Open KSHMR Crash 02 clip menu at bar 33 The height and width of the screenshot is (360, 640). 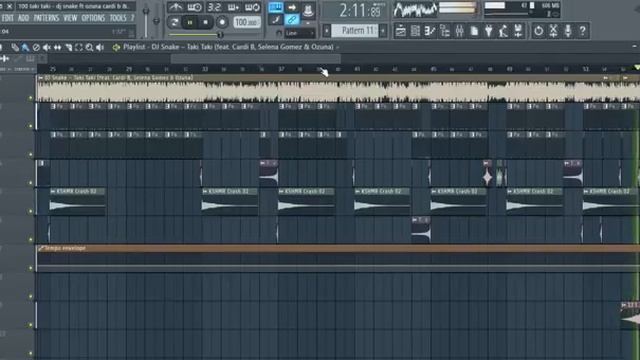click(x=205, y=191)
